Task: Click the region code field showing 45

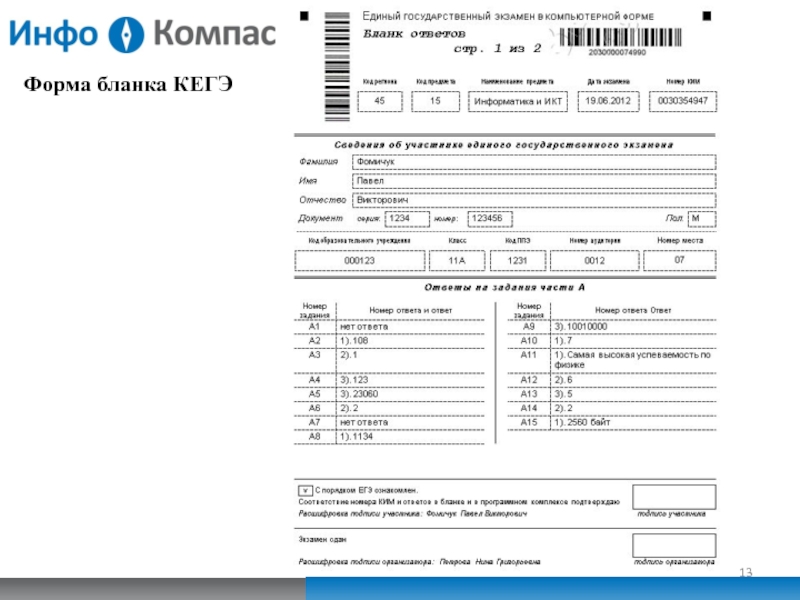Action: [x=380, y=101]
